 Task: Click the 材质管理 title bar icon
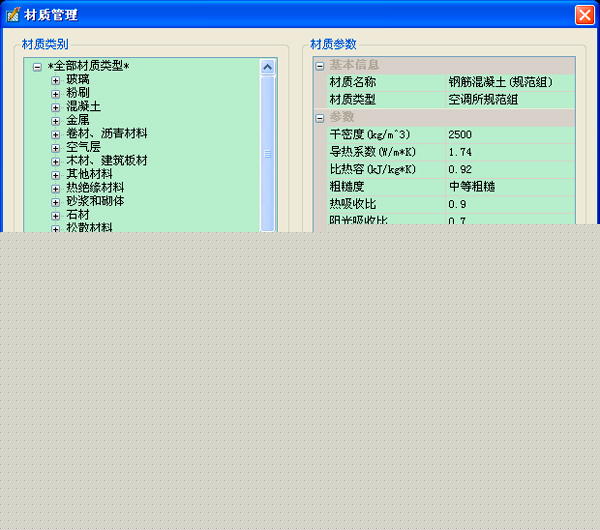(13, 15)
